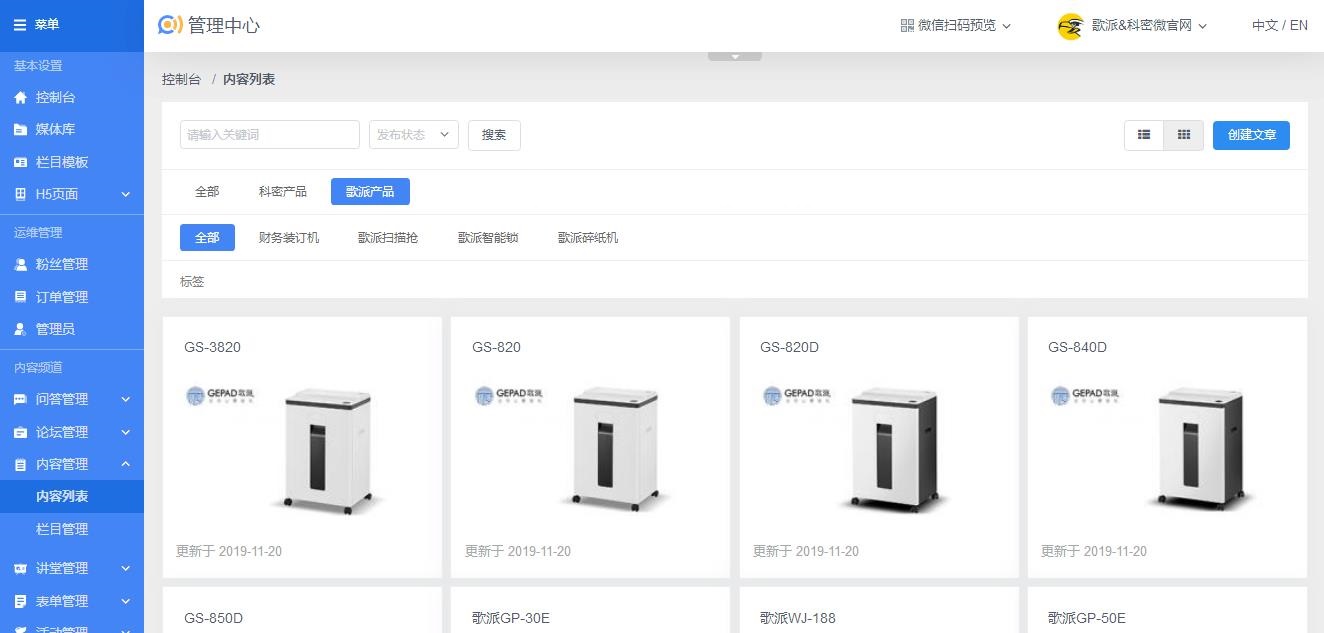Click the person icon next to 管理员
This screenshot has height=633, width=1324.
coord(20,329)
